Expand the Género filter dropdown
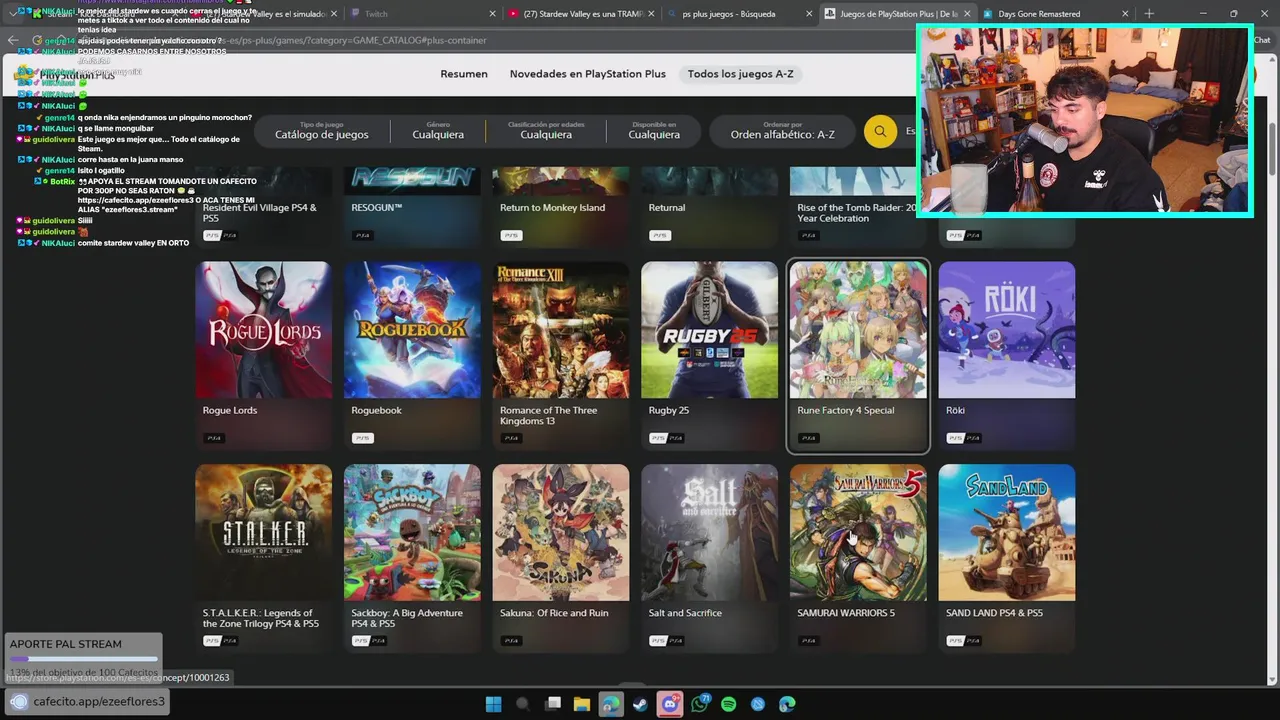Viewport: 1280px width, 720px height. 438,131
